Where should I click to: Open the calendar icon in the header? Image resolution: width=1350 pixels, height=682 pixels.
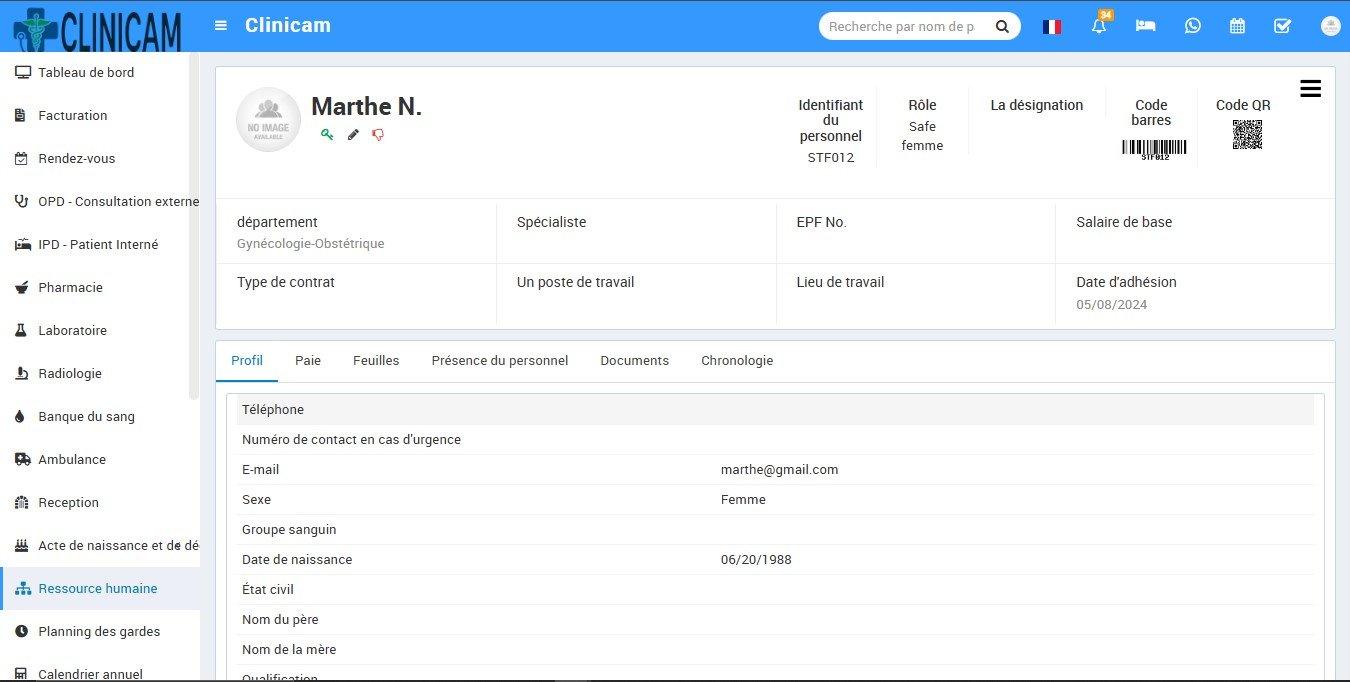coord(1237,26)
